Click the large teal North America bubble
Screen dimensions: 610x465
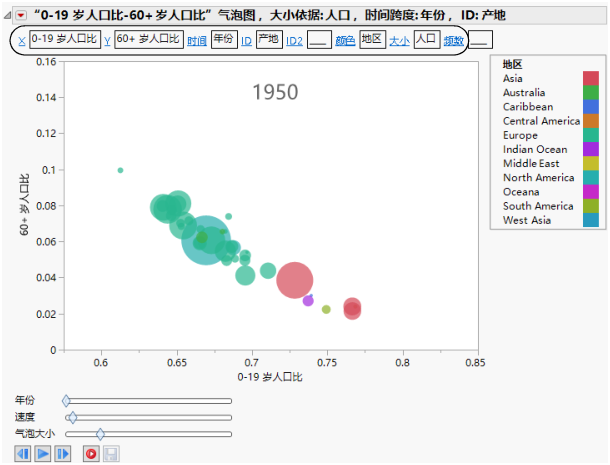click(x=206, y=240)
